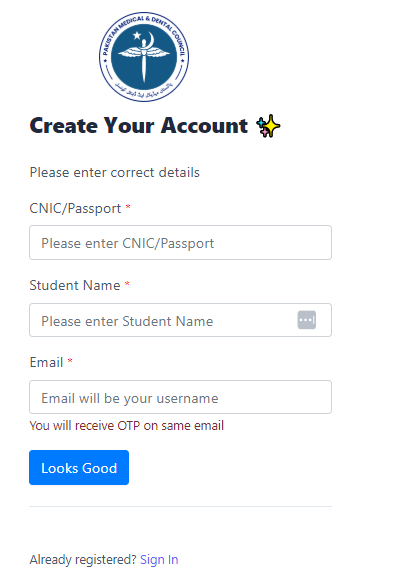Open the Sign In link

coord(159,560)
